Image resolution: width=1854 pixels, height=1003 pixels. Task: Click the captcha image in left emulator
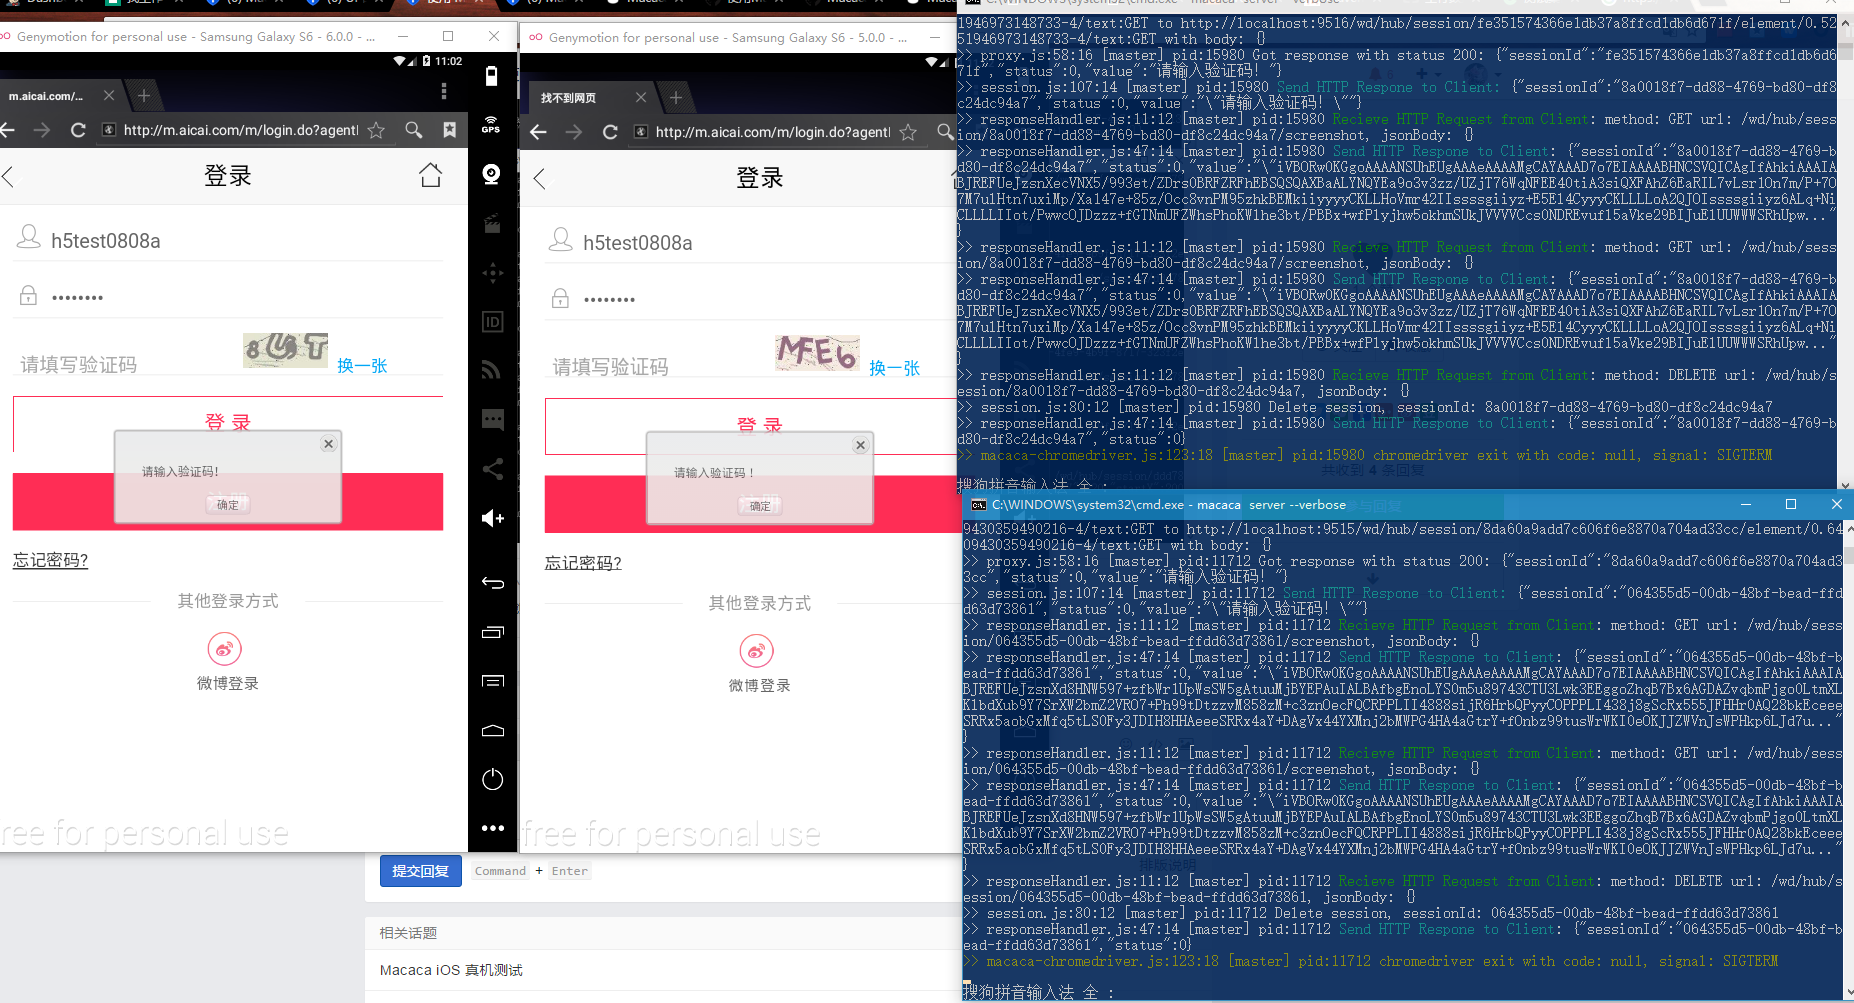286,349
